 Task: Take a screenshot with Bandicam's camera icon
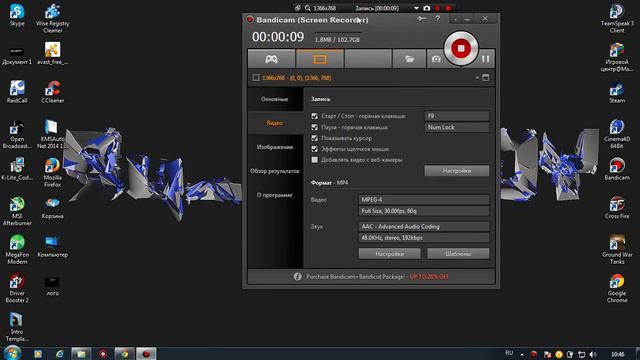point(436,59)
